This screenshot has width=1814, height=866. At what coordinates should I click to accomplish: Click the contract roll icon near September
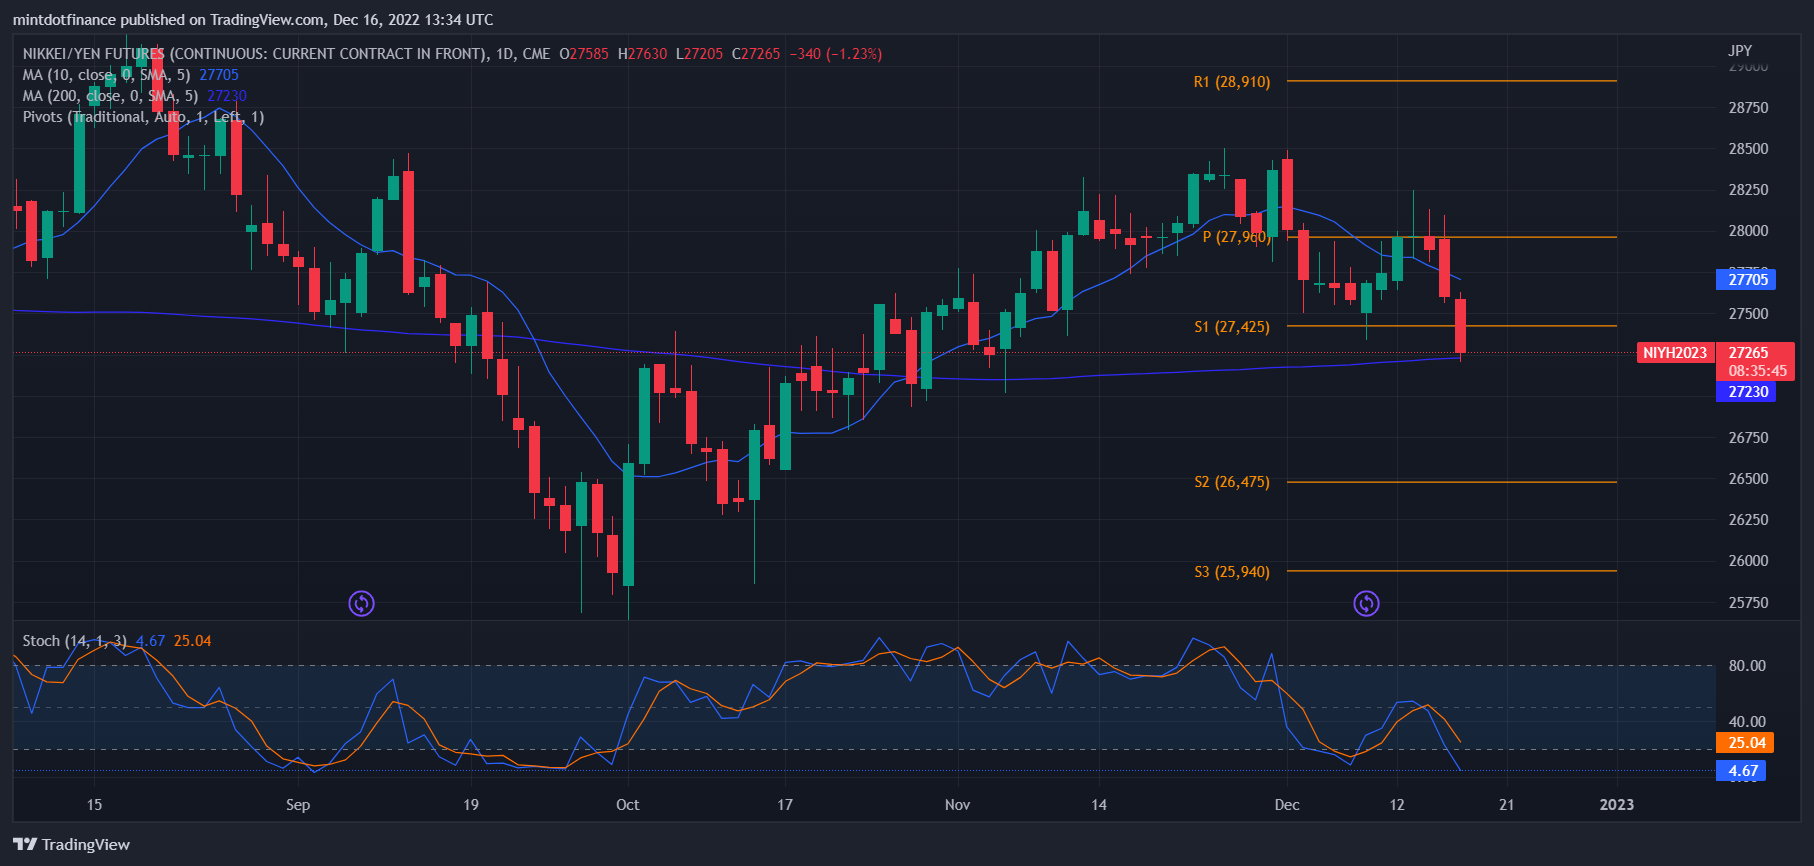[361, 603]
